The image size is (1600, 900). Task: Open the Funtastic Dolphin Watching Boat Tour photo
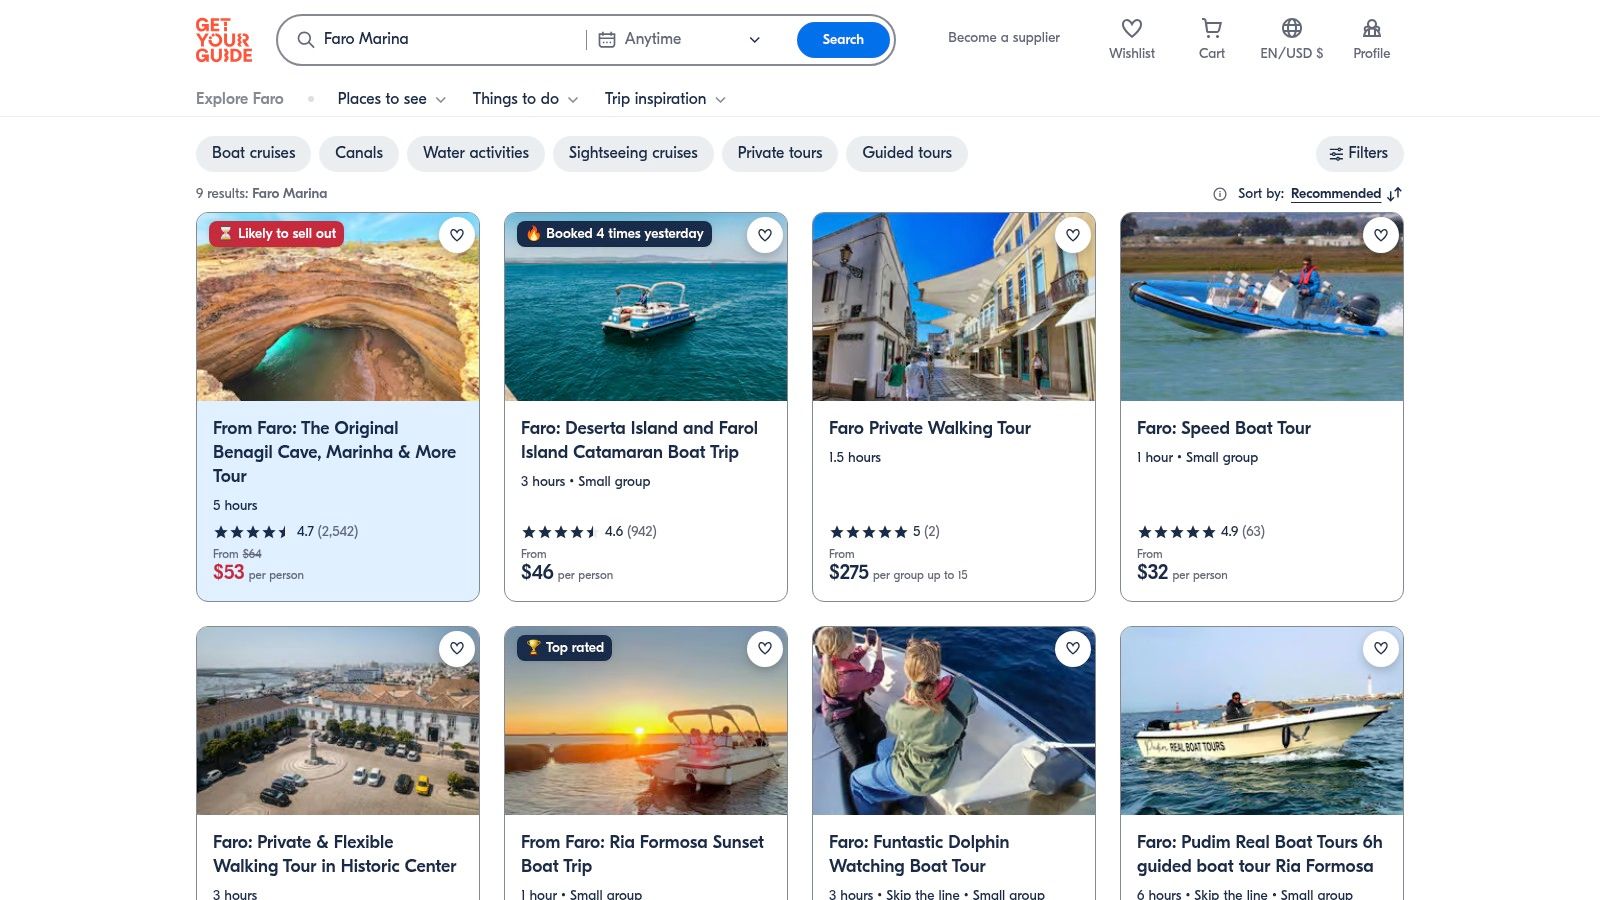click(x=954, y=721)
